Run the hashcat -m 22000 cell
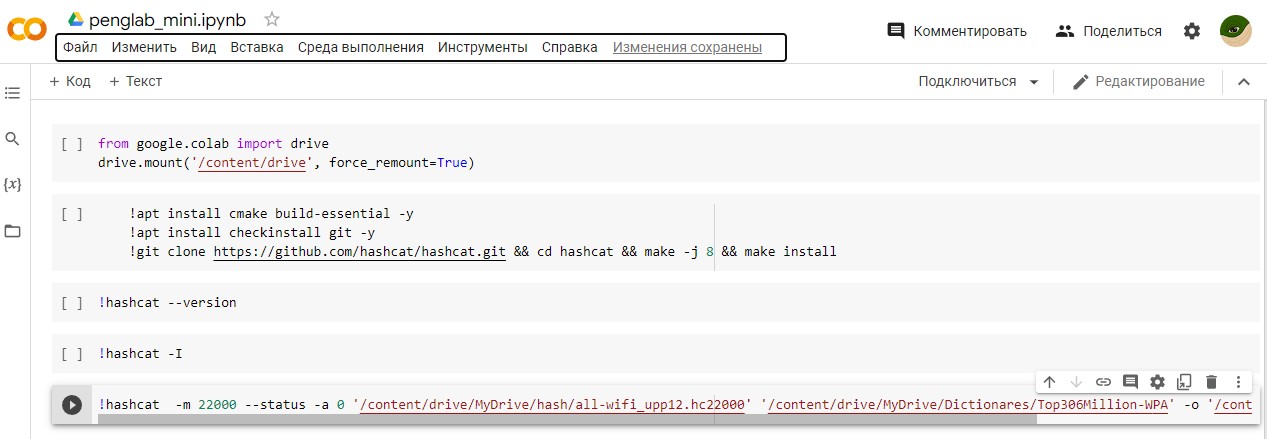 coord(72,405)
